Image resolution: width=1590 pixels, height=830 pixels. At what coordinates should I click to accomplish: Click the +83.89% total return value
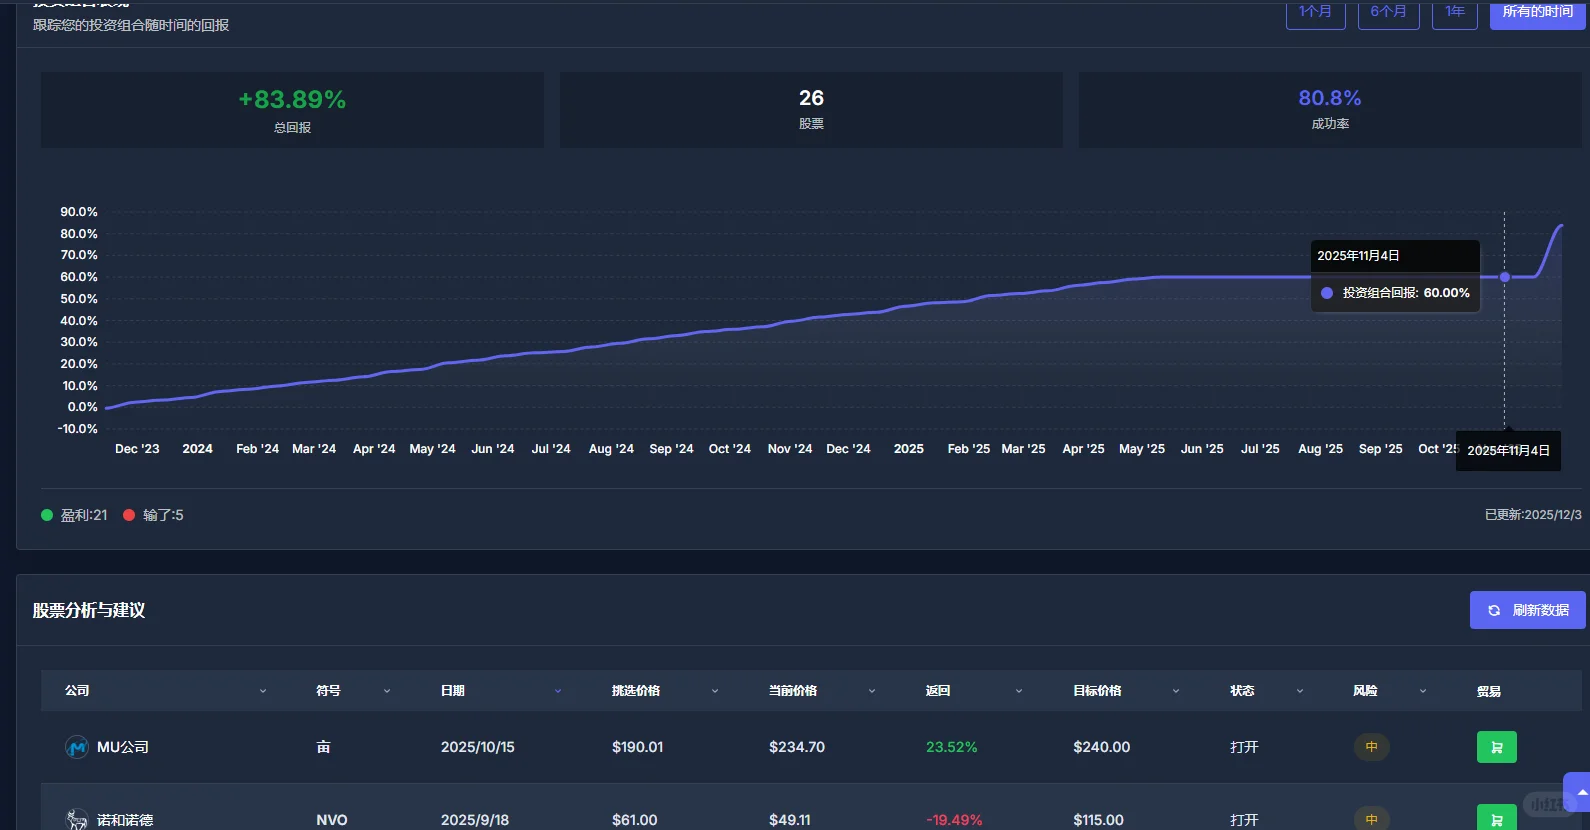point(292,100)
